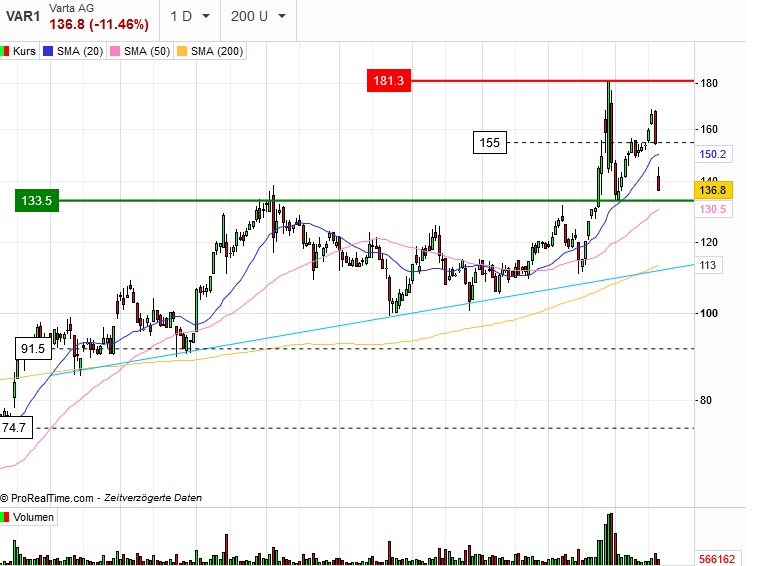
Task: Click the red-green Kurs color icon
Action: pos(5,51)
